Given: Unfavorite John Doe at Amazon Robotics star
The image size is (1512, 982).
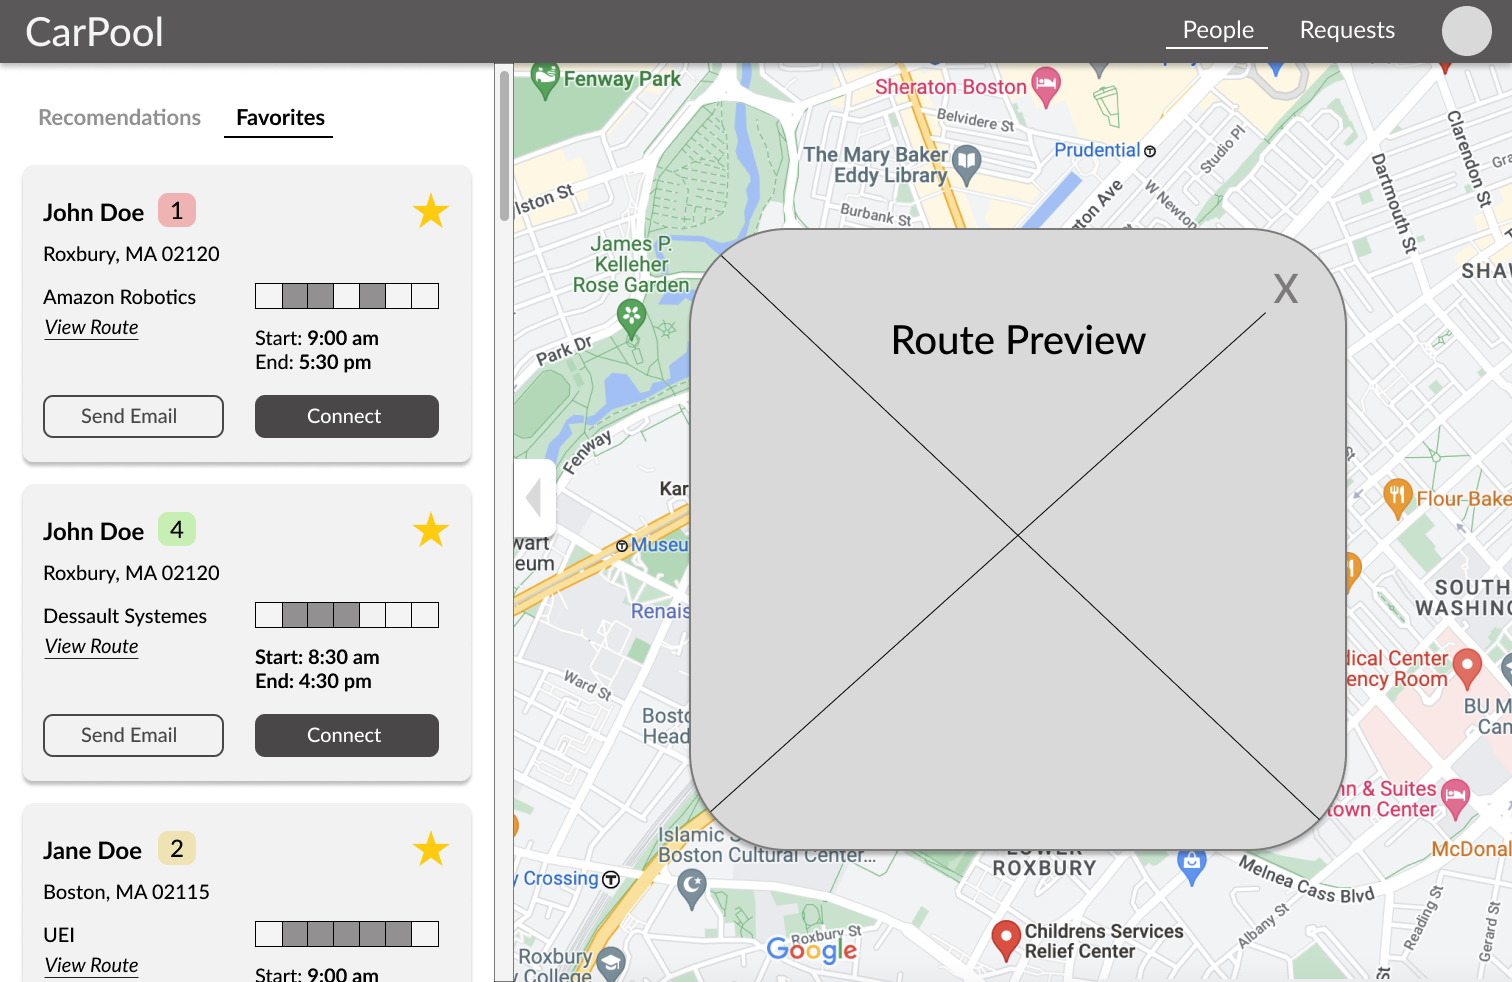Looking at the screenshot, I should point(431,211).
